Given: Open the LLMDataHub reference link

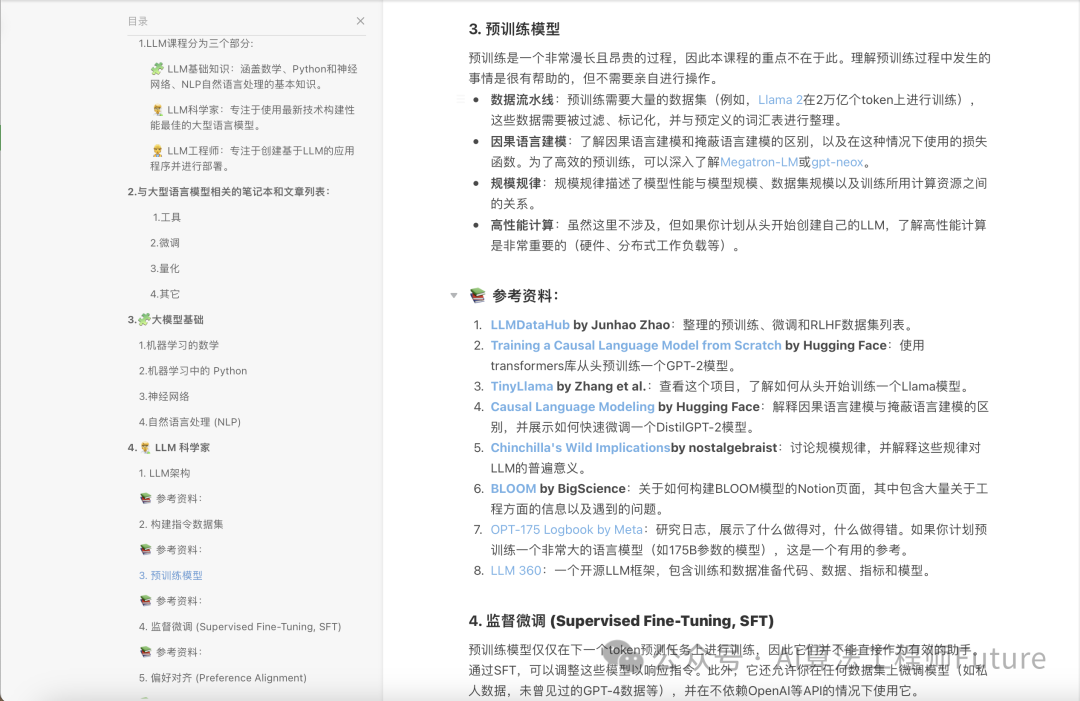Looking at the screenshot, I should [x=530, y=325].
